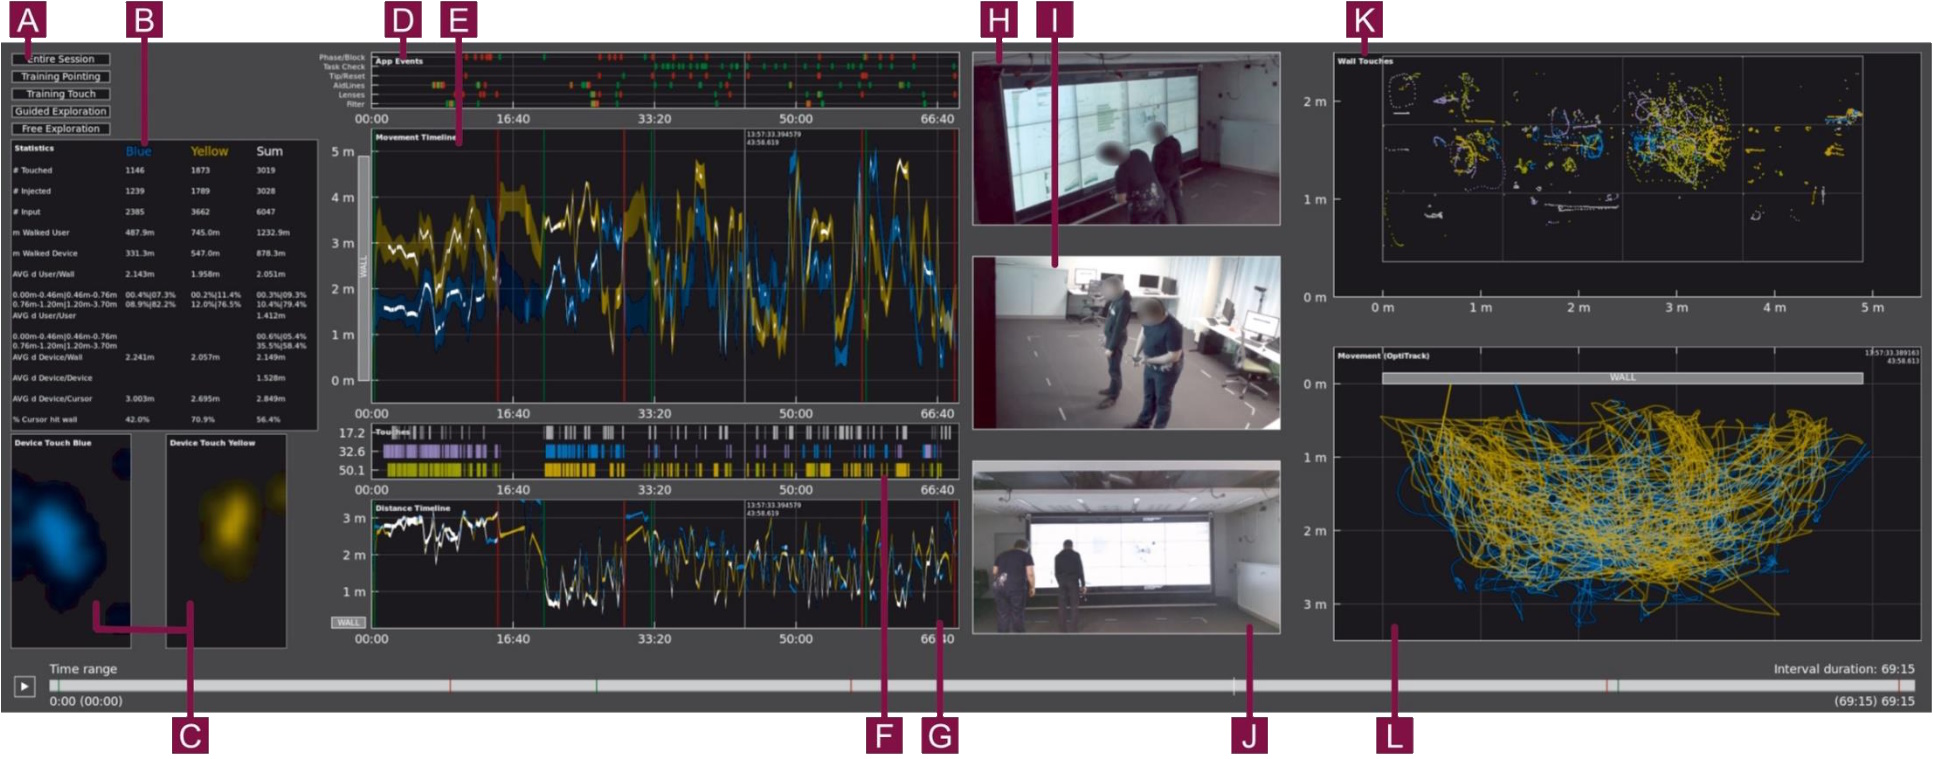Switch to the Training Touch phase
The width and height of the screenshot is (1933, 759).
[61, 94]
